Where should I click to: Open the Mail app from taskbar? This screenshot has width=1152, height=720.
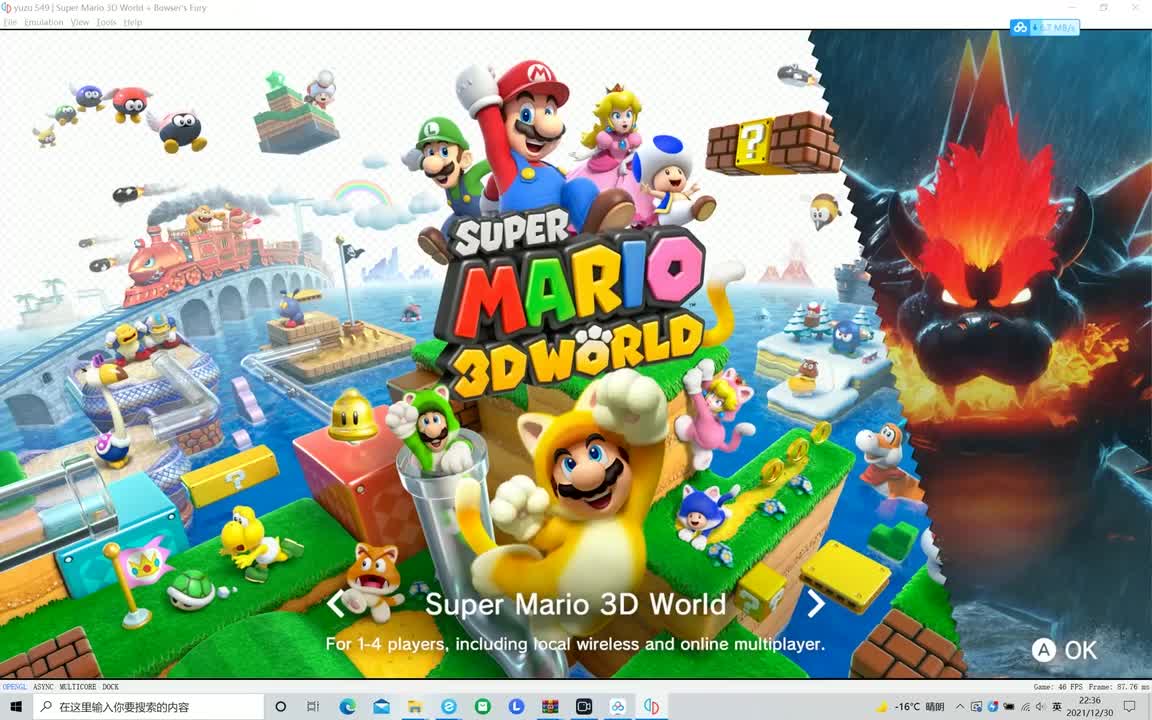[x=381, y=706]
